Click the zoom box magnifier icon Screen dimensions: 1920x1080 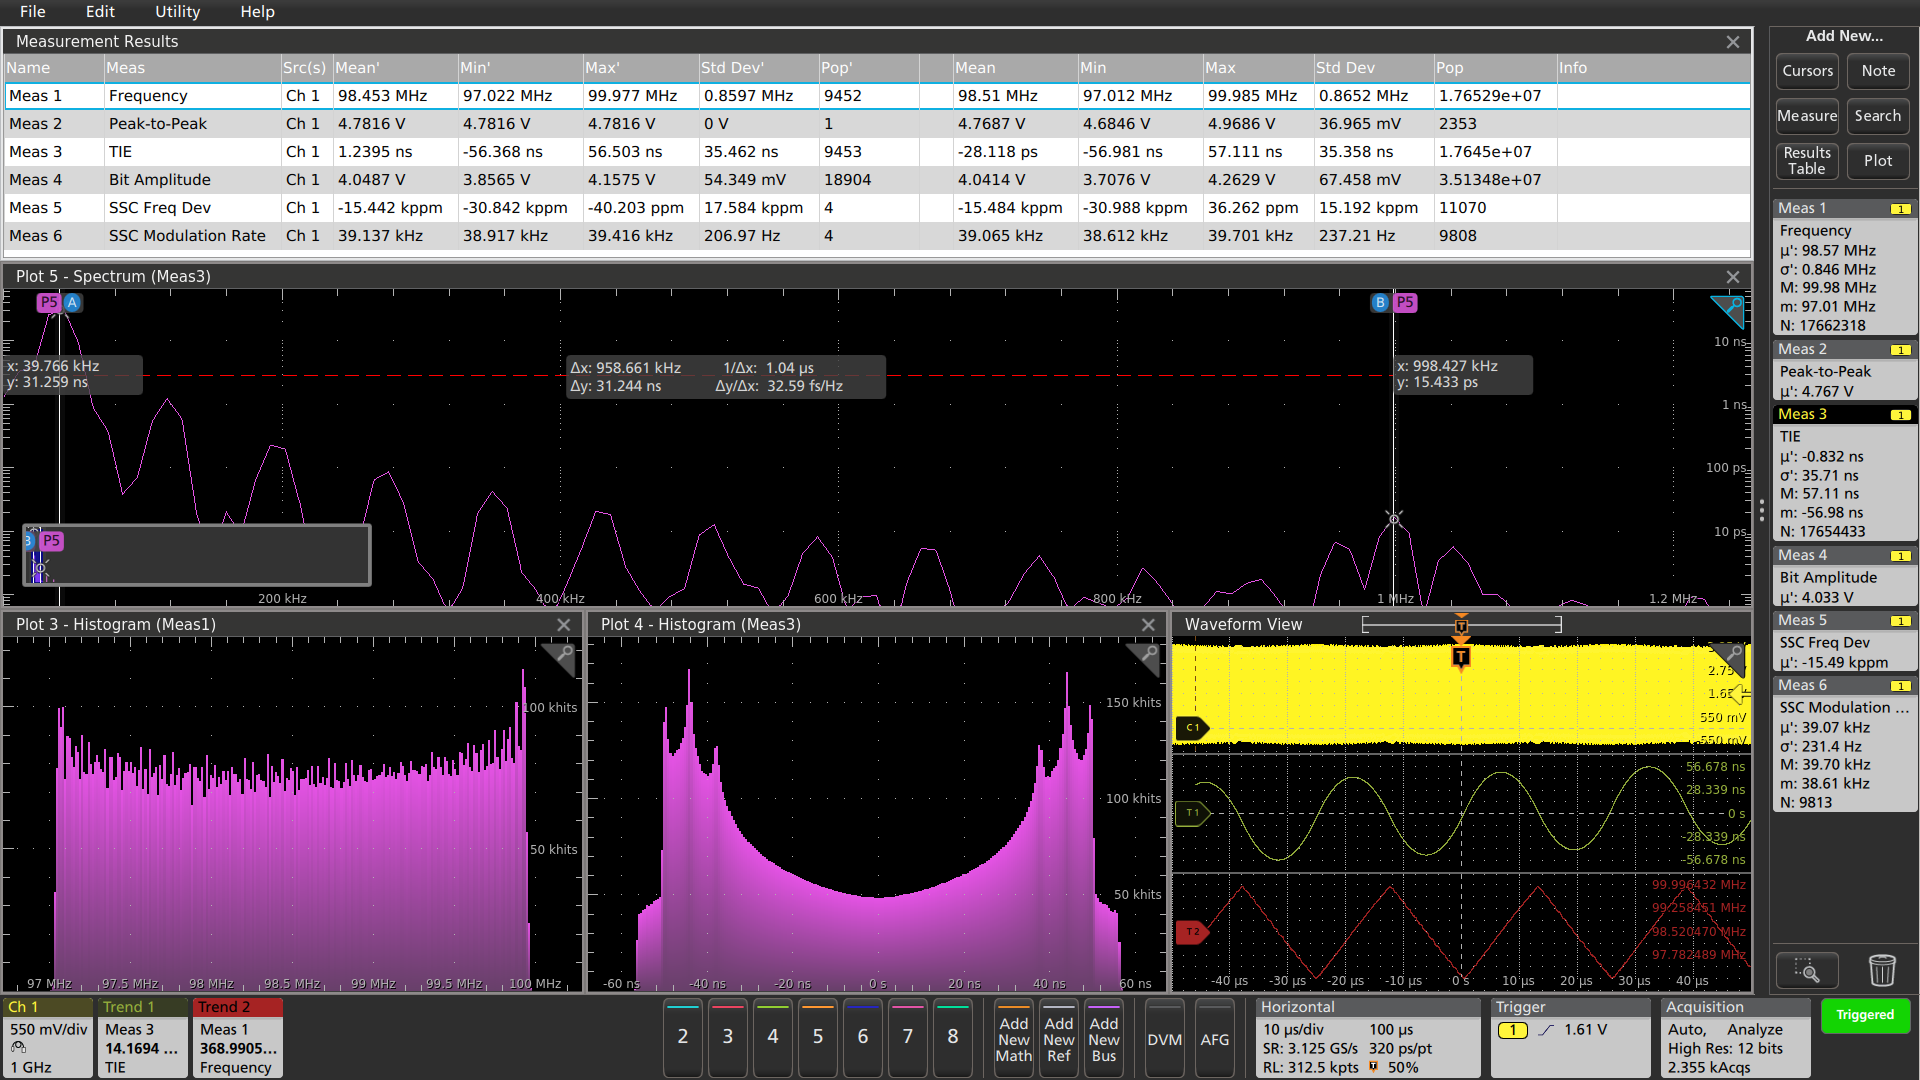[1806, 970]
